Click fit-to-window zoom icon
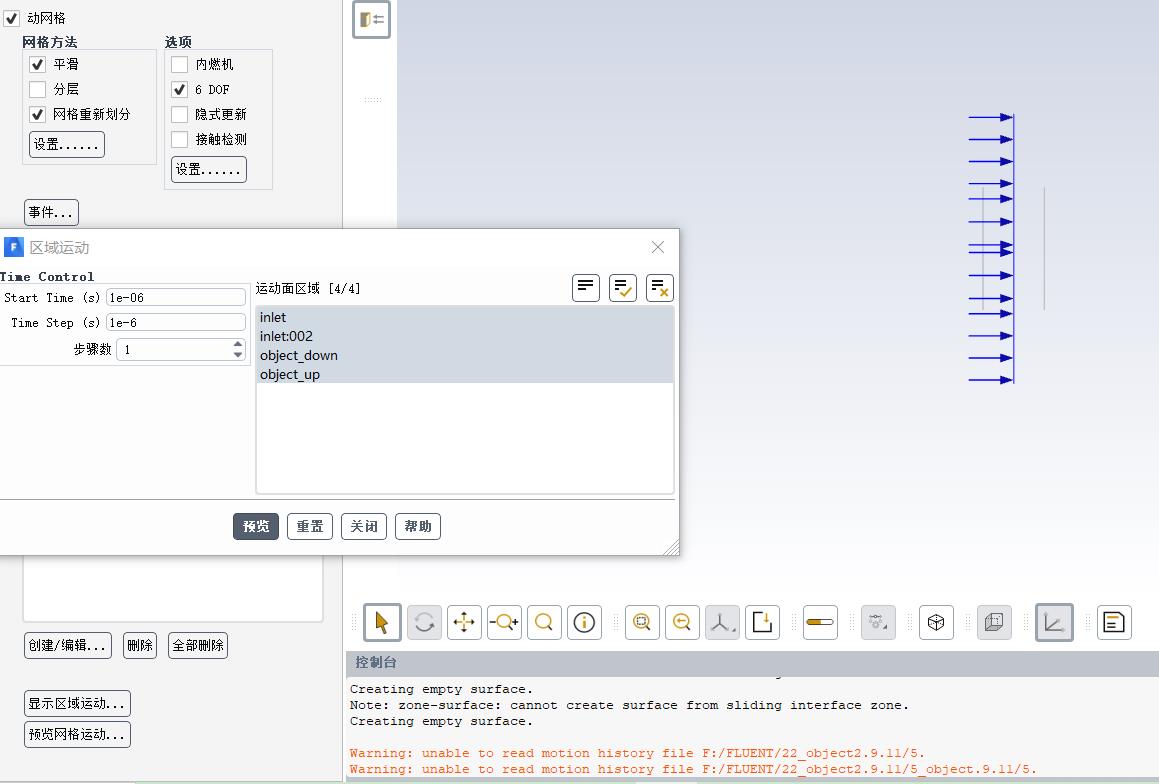The image size is (1159, 784). point(642,622)
